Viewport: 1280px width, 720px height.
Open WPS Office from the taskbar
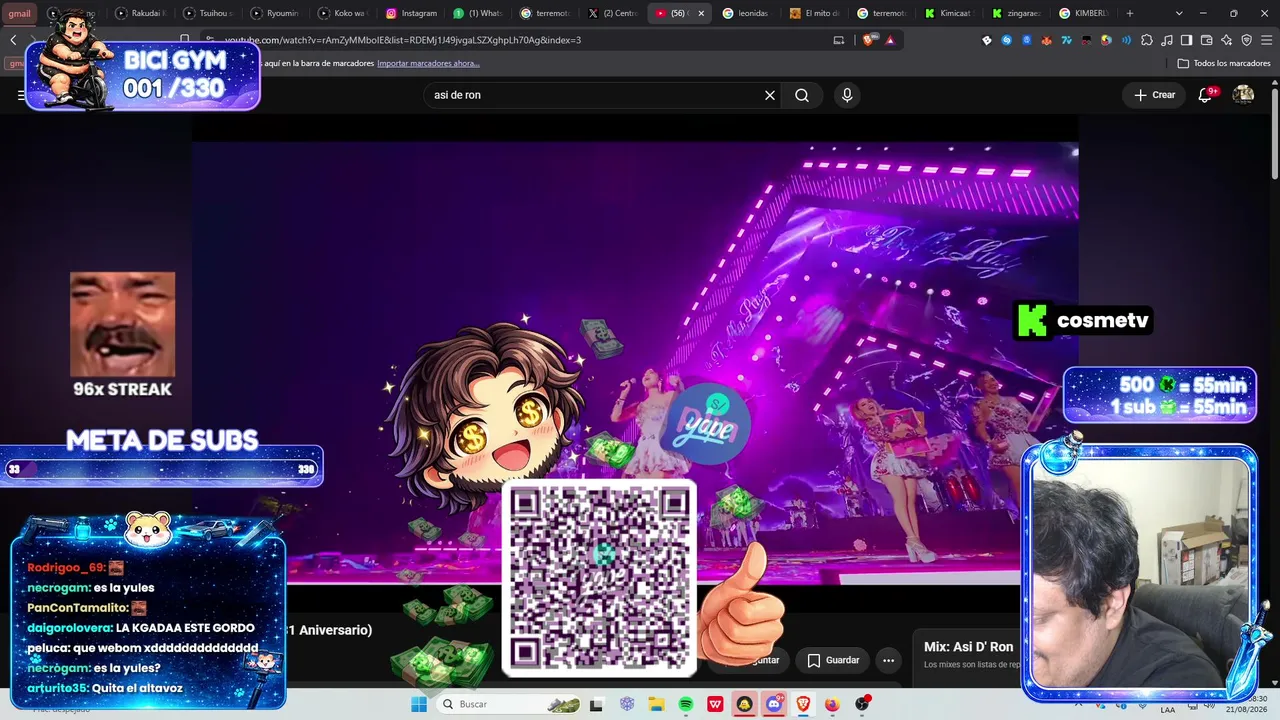point(716,704)
